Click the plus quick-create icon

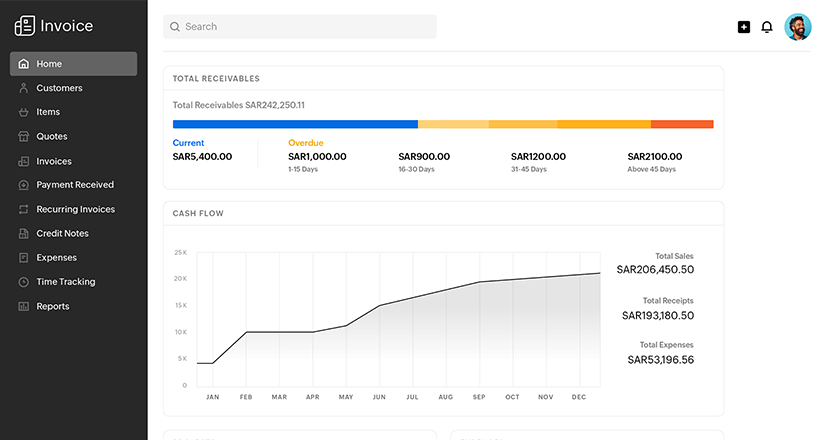(744, 27)
